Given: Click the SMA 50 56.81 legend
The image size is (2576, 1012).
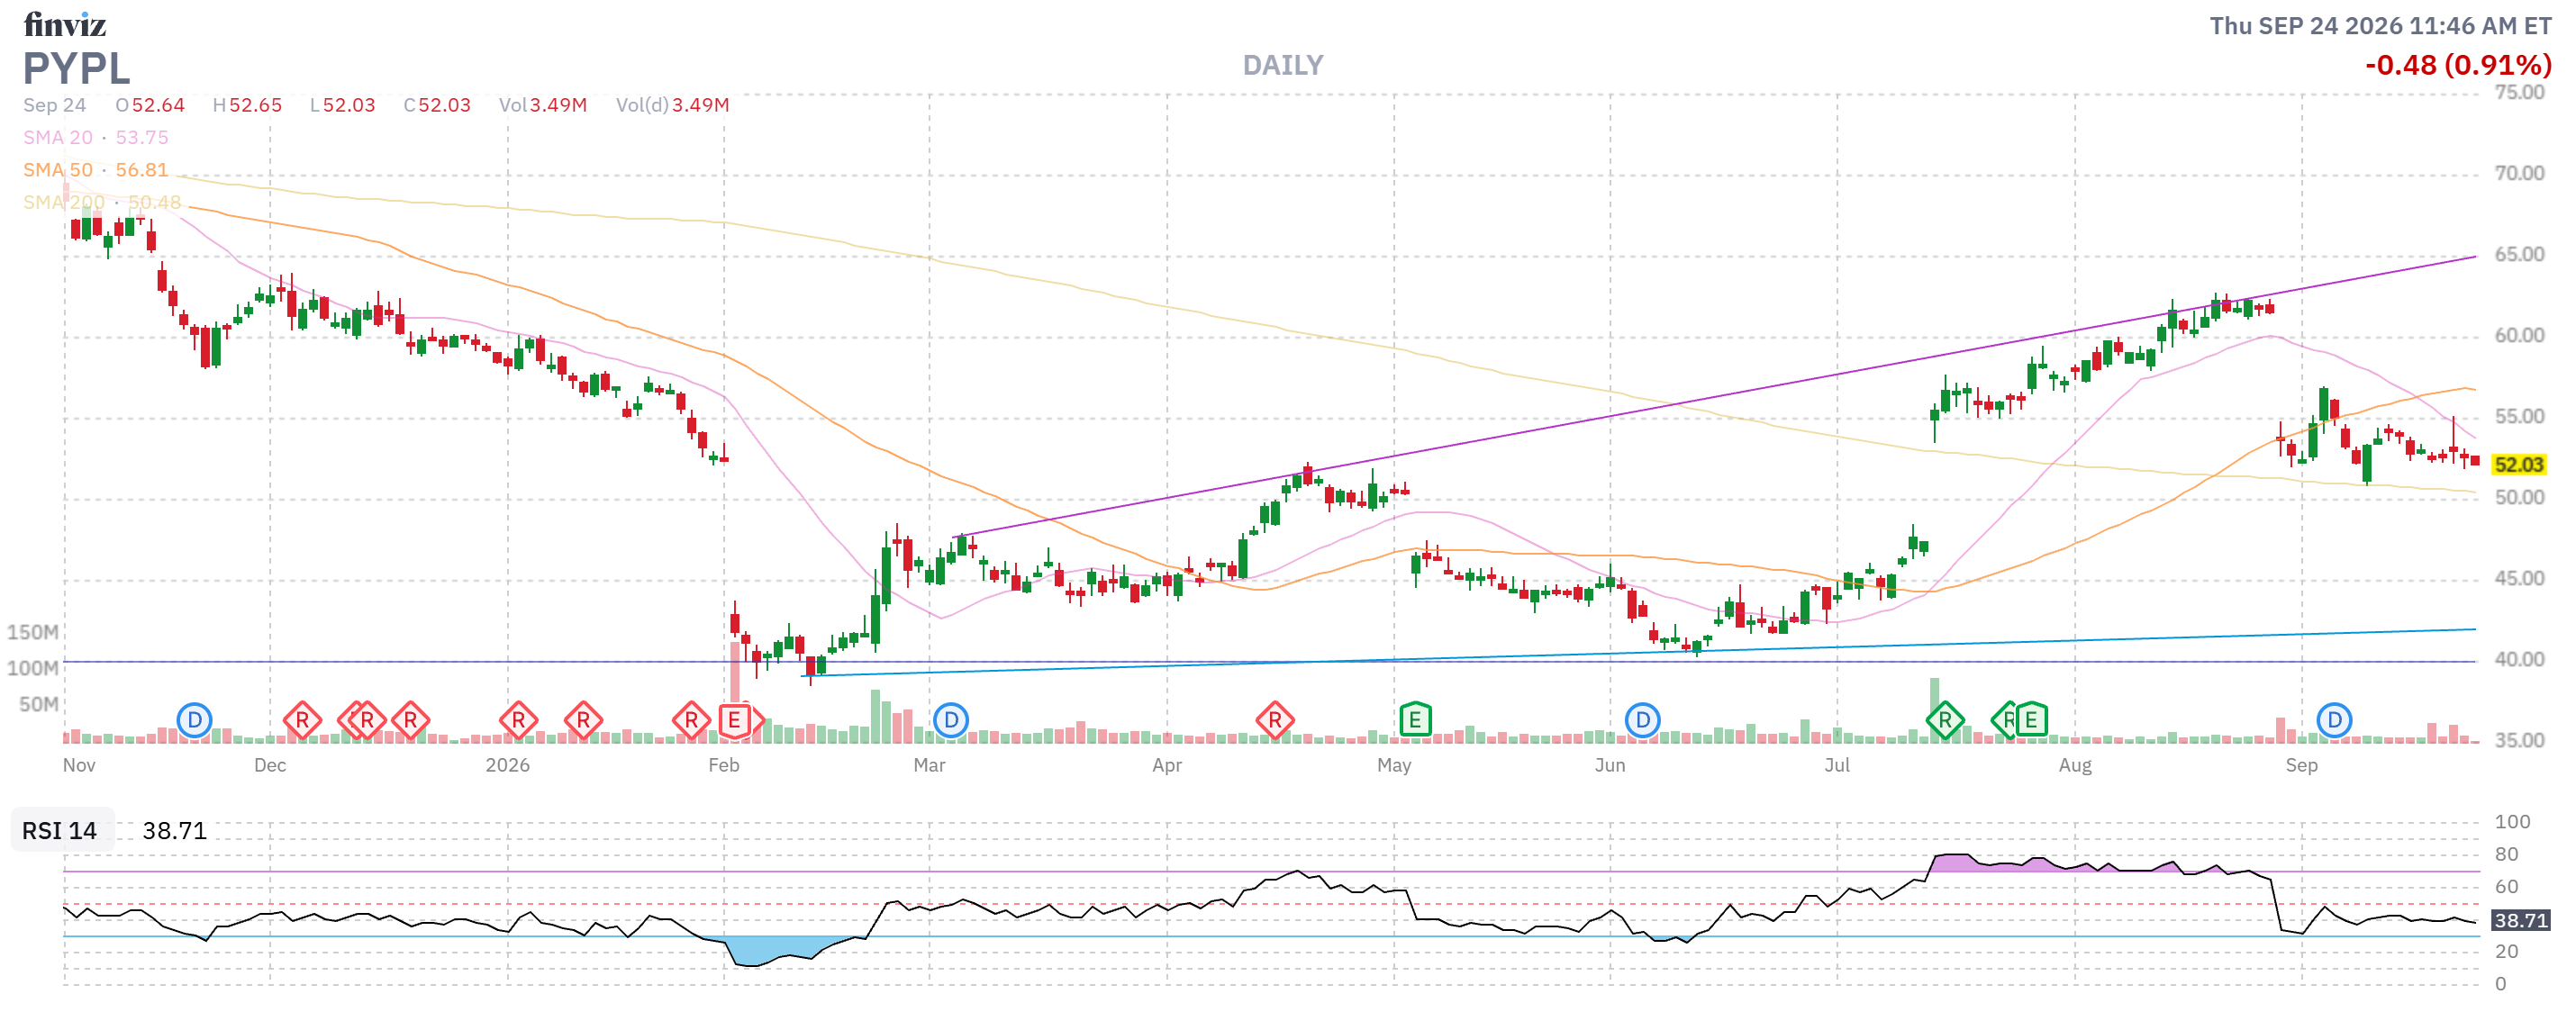Looking at the screenshot, I should pyautogui.click(x=96, y=170).
